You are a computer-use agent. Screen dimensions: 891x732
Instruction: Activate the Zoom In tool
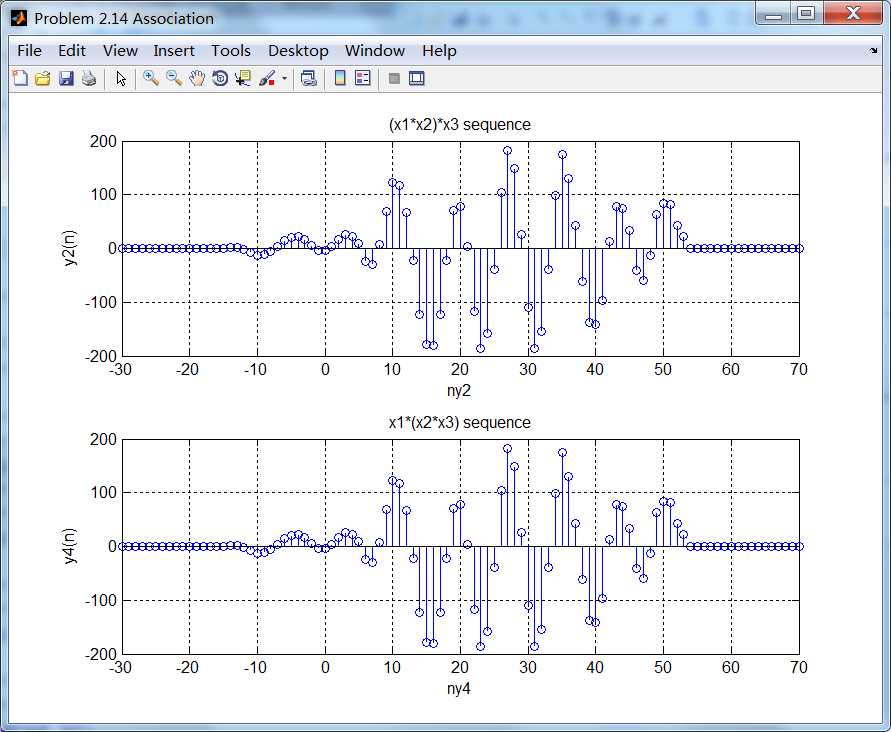pos(151,78)
